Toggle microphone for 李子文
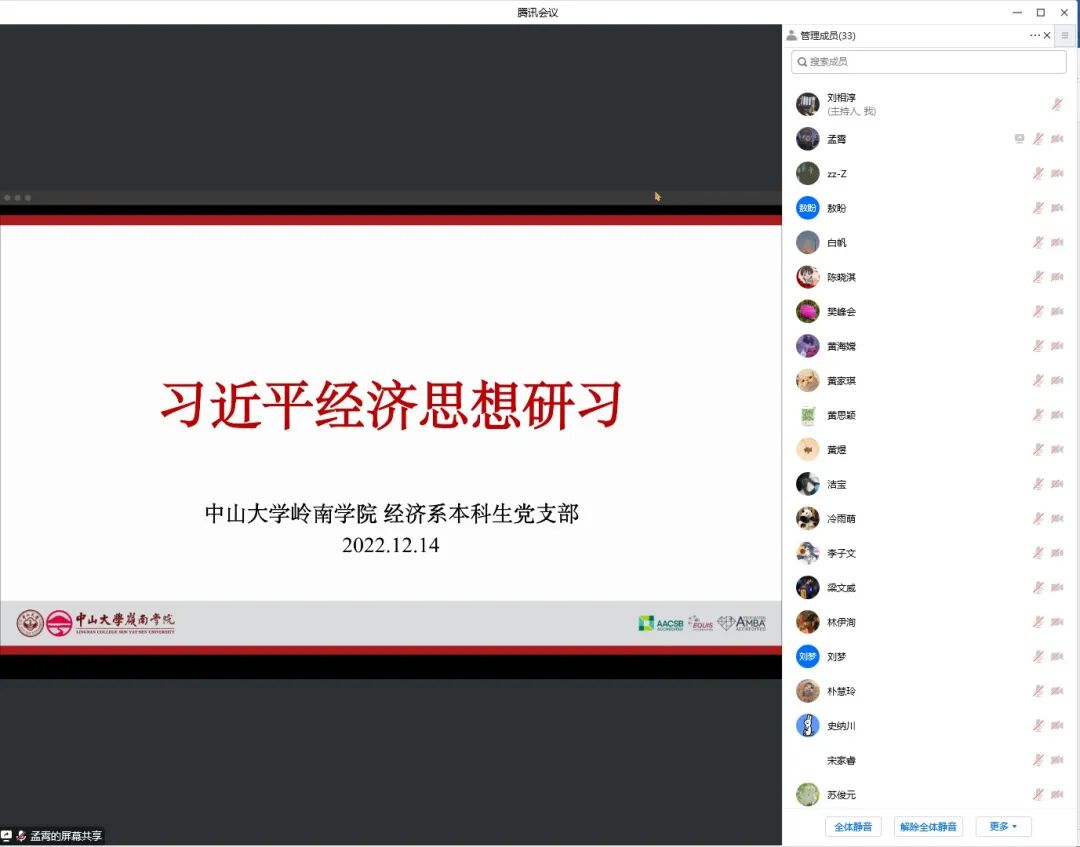The height and width of the screenshot is (847, 1080). click(1039, 553)
